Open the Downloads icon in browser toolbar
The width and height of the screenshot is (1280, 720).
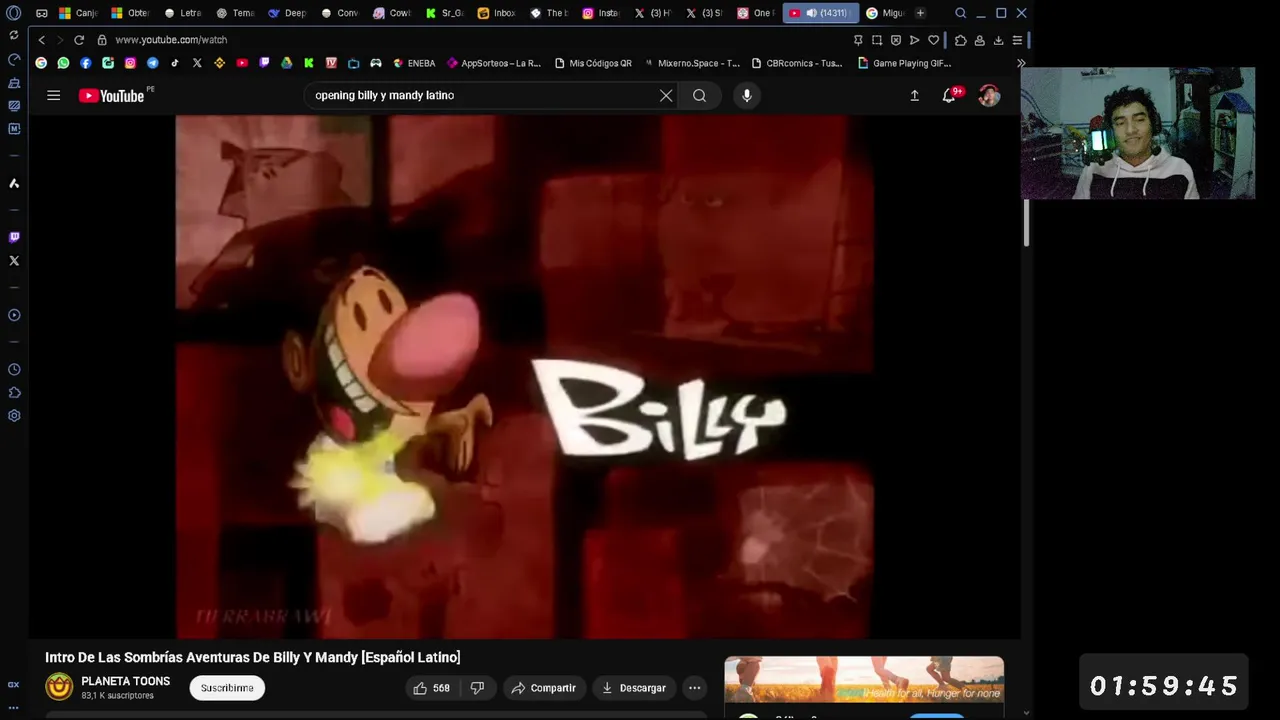click(998, 40)
